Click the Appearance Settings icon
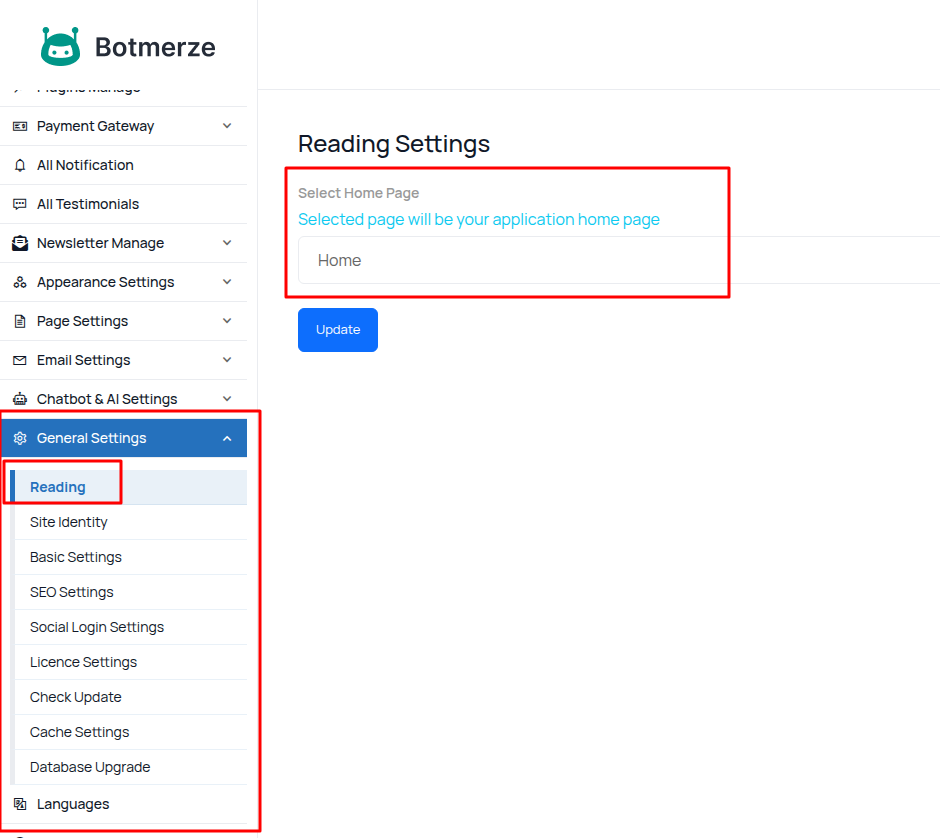 click(x=20, y=282)
